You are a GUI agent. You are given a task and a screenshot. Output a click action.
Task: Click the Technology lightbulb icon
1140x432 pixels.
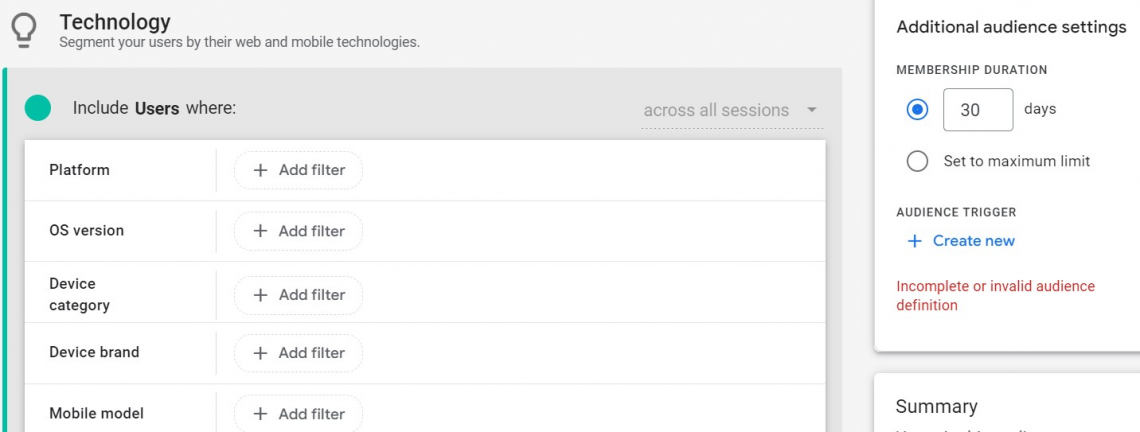click(x=24, y=31)
